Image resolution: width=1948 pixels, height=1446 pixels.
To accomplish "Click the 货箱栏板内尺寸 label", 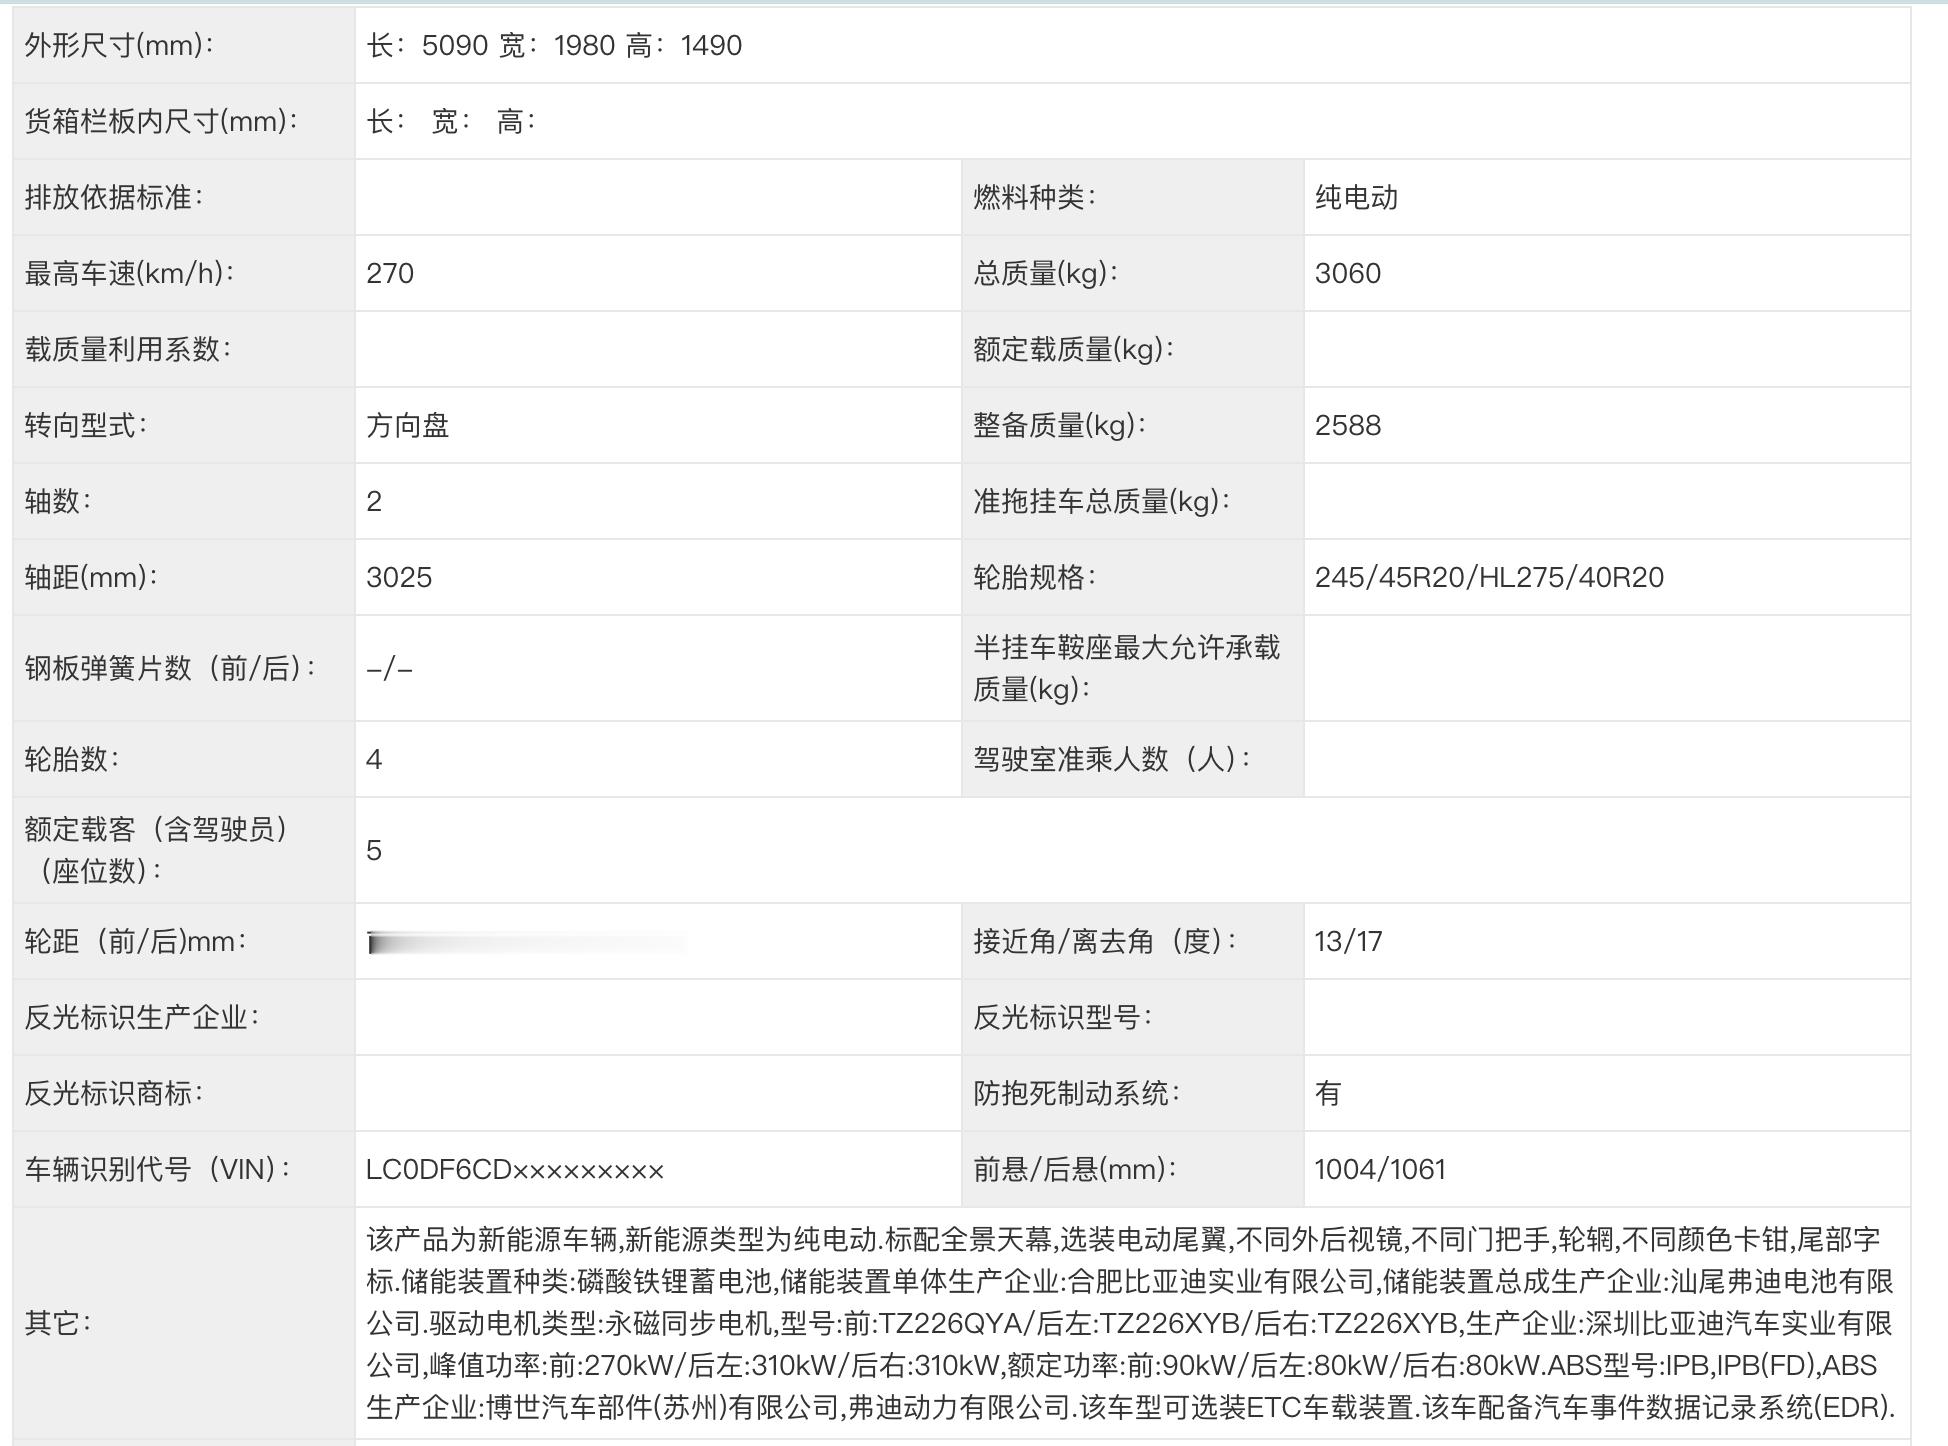I will click(x=161, y=122).
